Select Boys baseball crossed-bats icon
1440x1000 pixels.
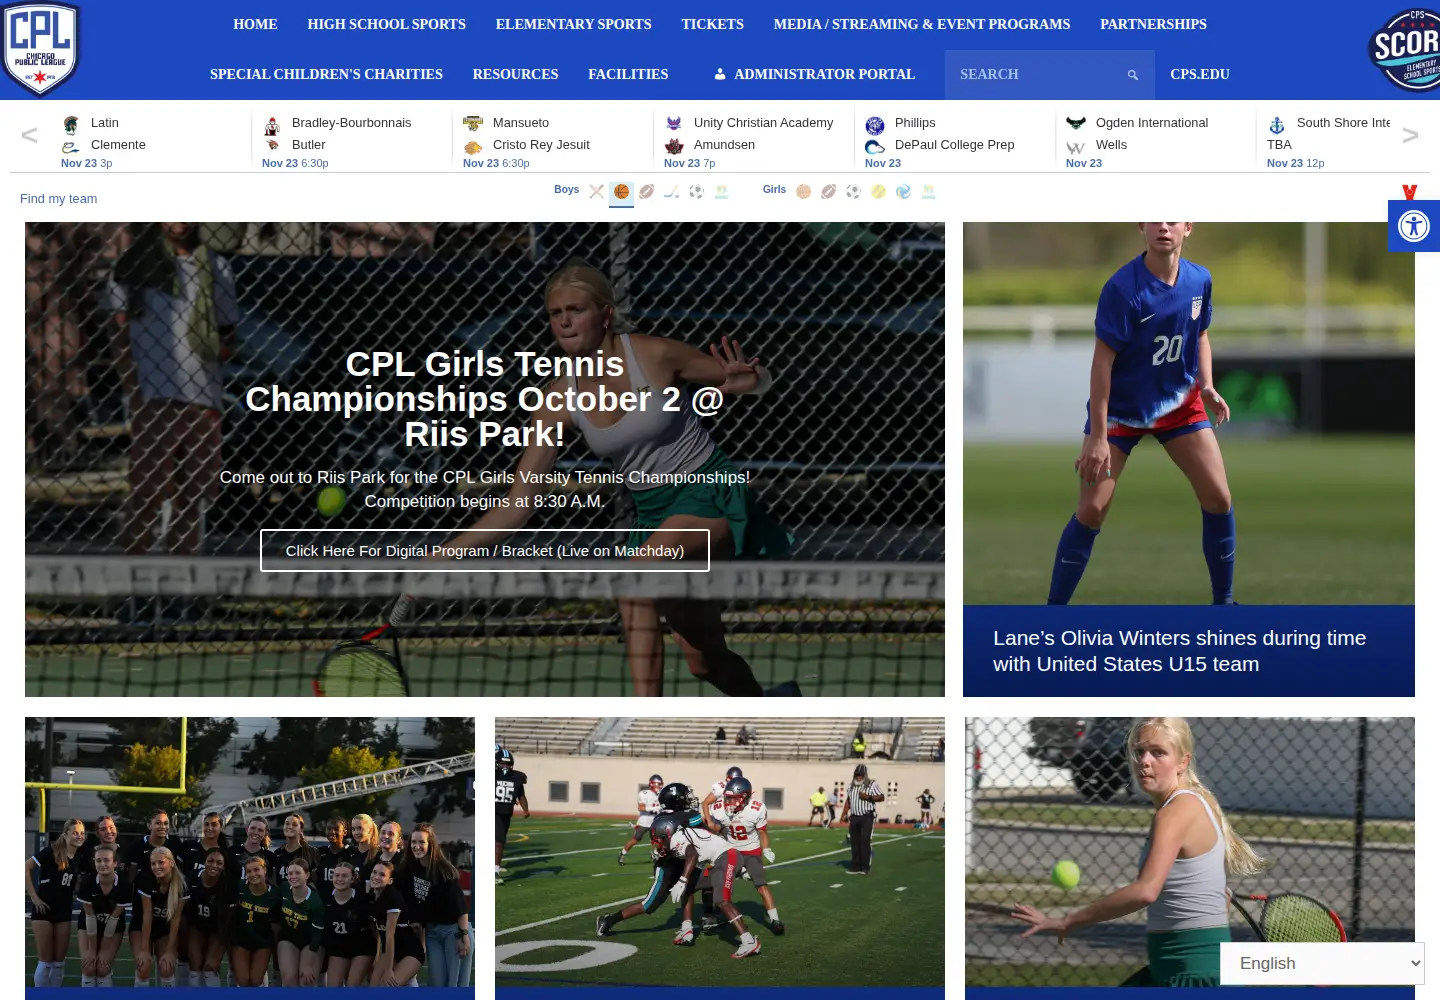(596, 191)
